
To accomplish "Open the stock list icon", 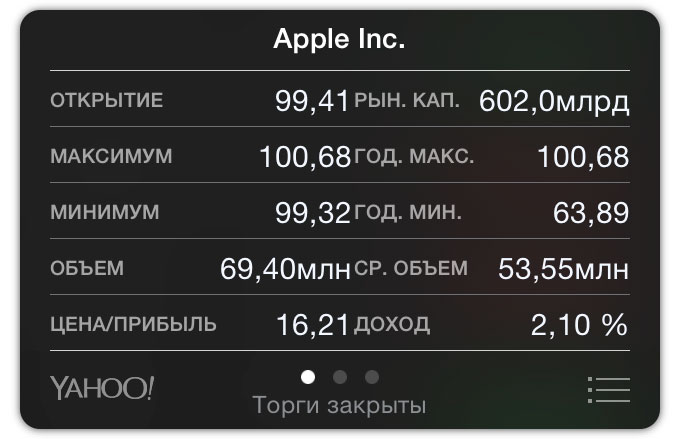I will coord(608,389).
